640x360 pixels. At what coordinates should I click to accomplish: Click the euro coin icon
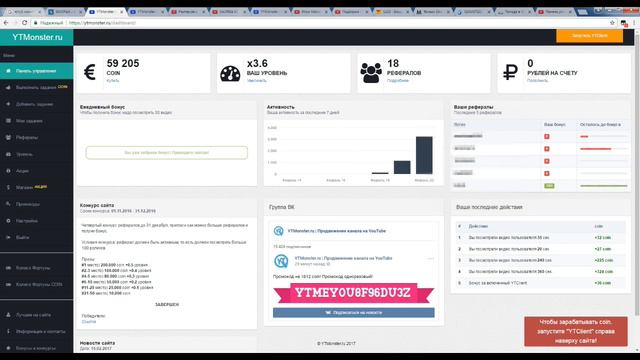click(x=89, y=73)
